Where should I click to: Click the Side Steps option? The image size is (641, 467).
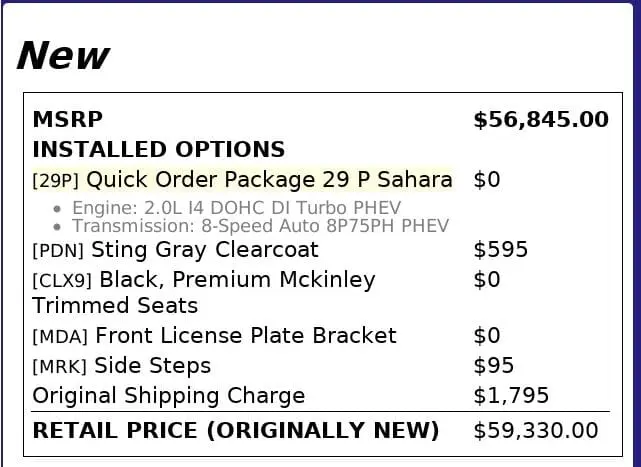click(153, 366)
